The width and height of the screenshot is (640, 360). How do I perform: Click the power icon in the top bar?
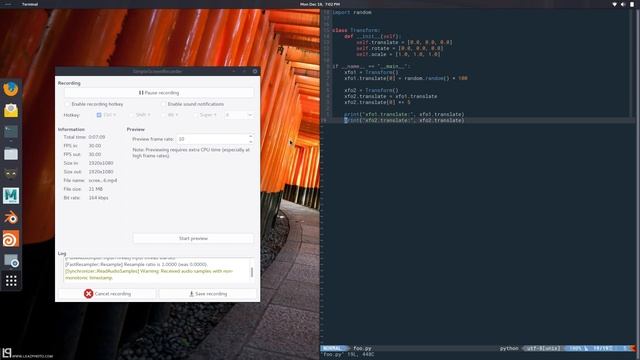pos(632,4)
